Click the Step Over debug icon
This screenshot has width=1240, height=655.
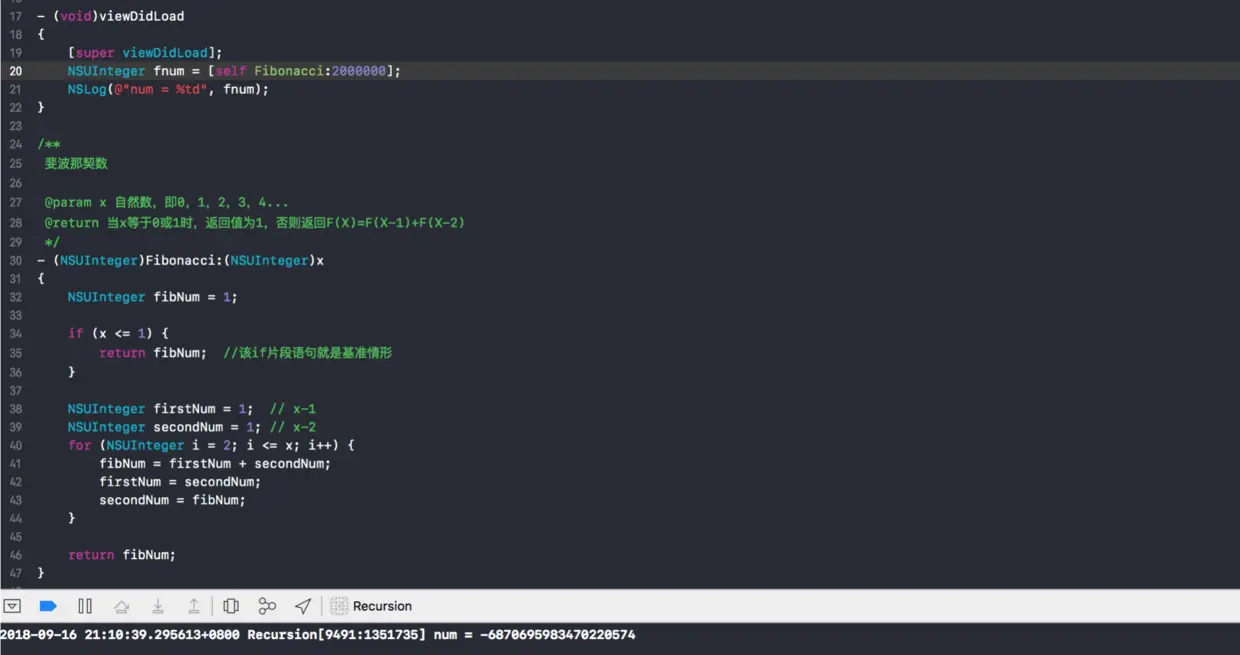coord(121,606)
